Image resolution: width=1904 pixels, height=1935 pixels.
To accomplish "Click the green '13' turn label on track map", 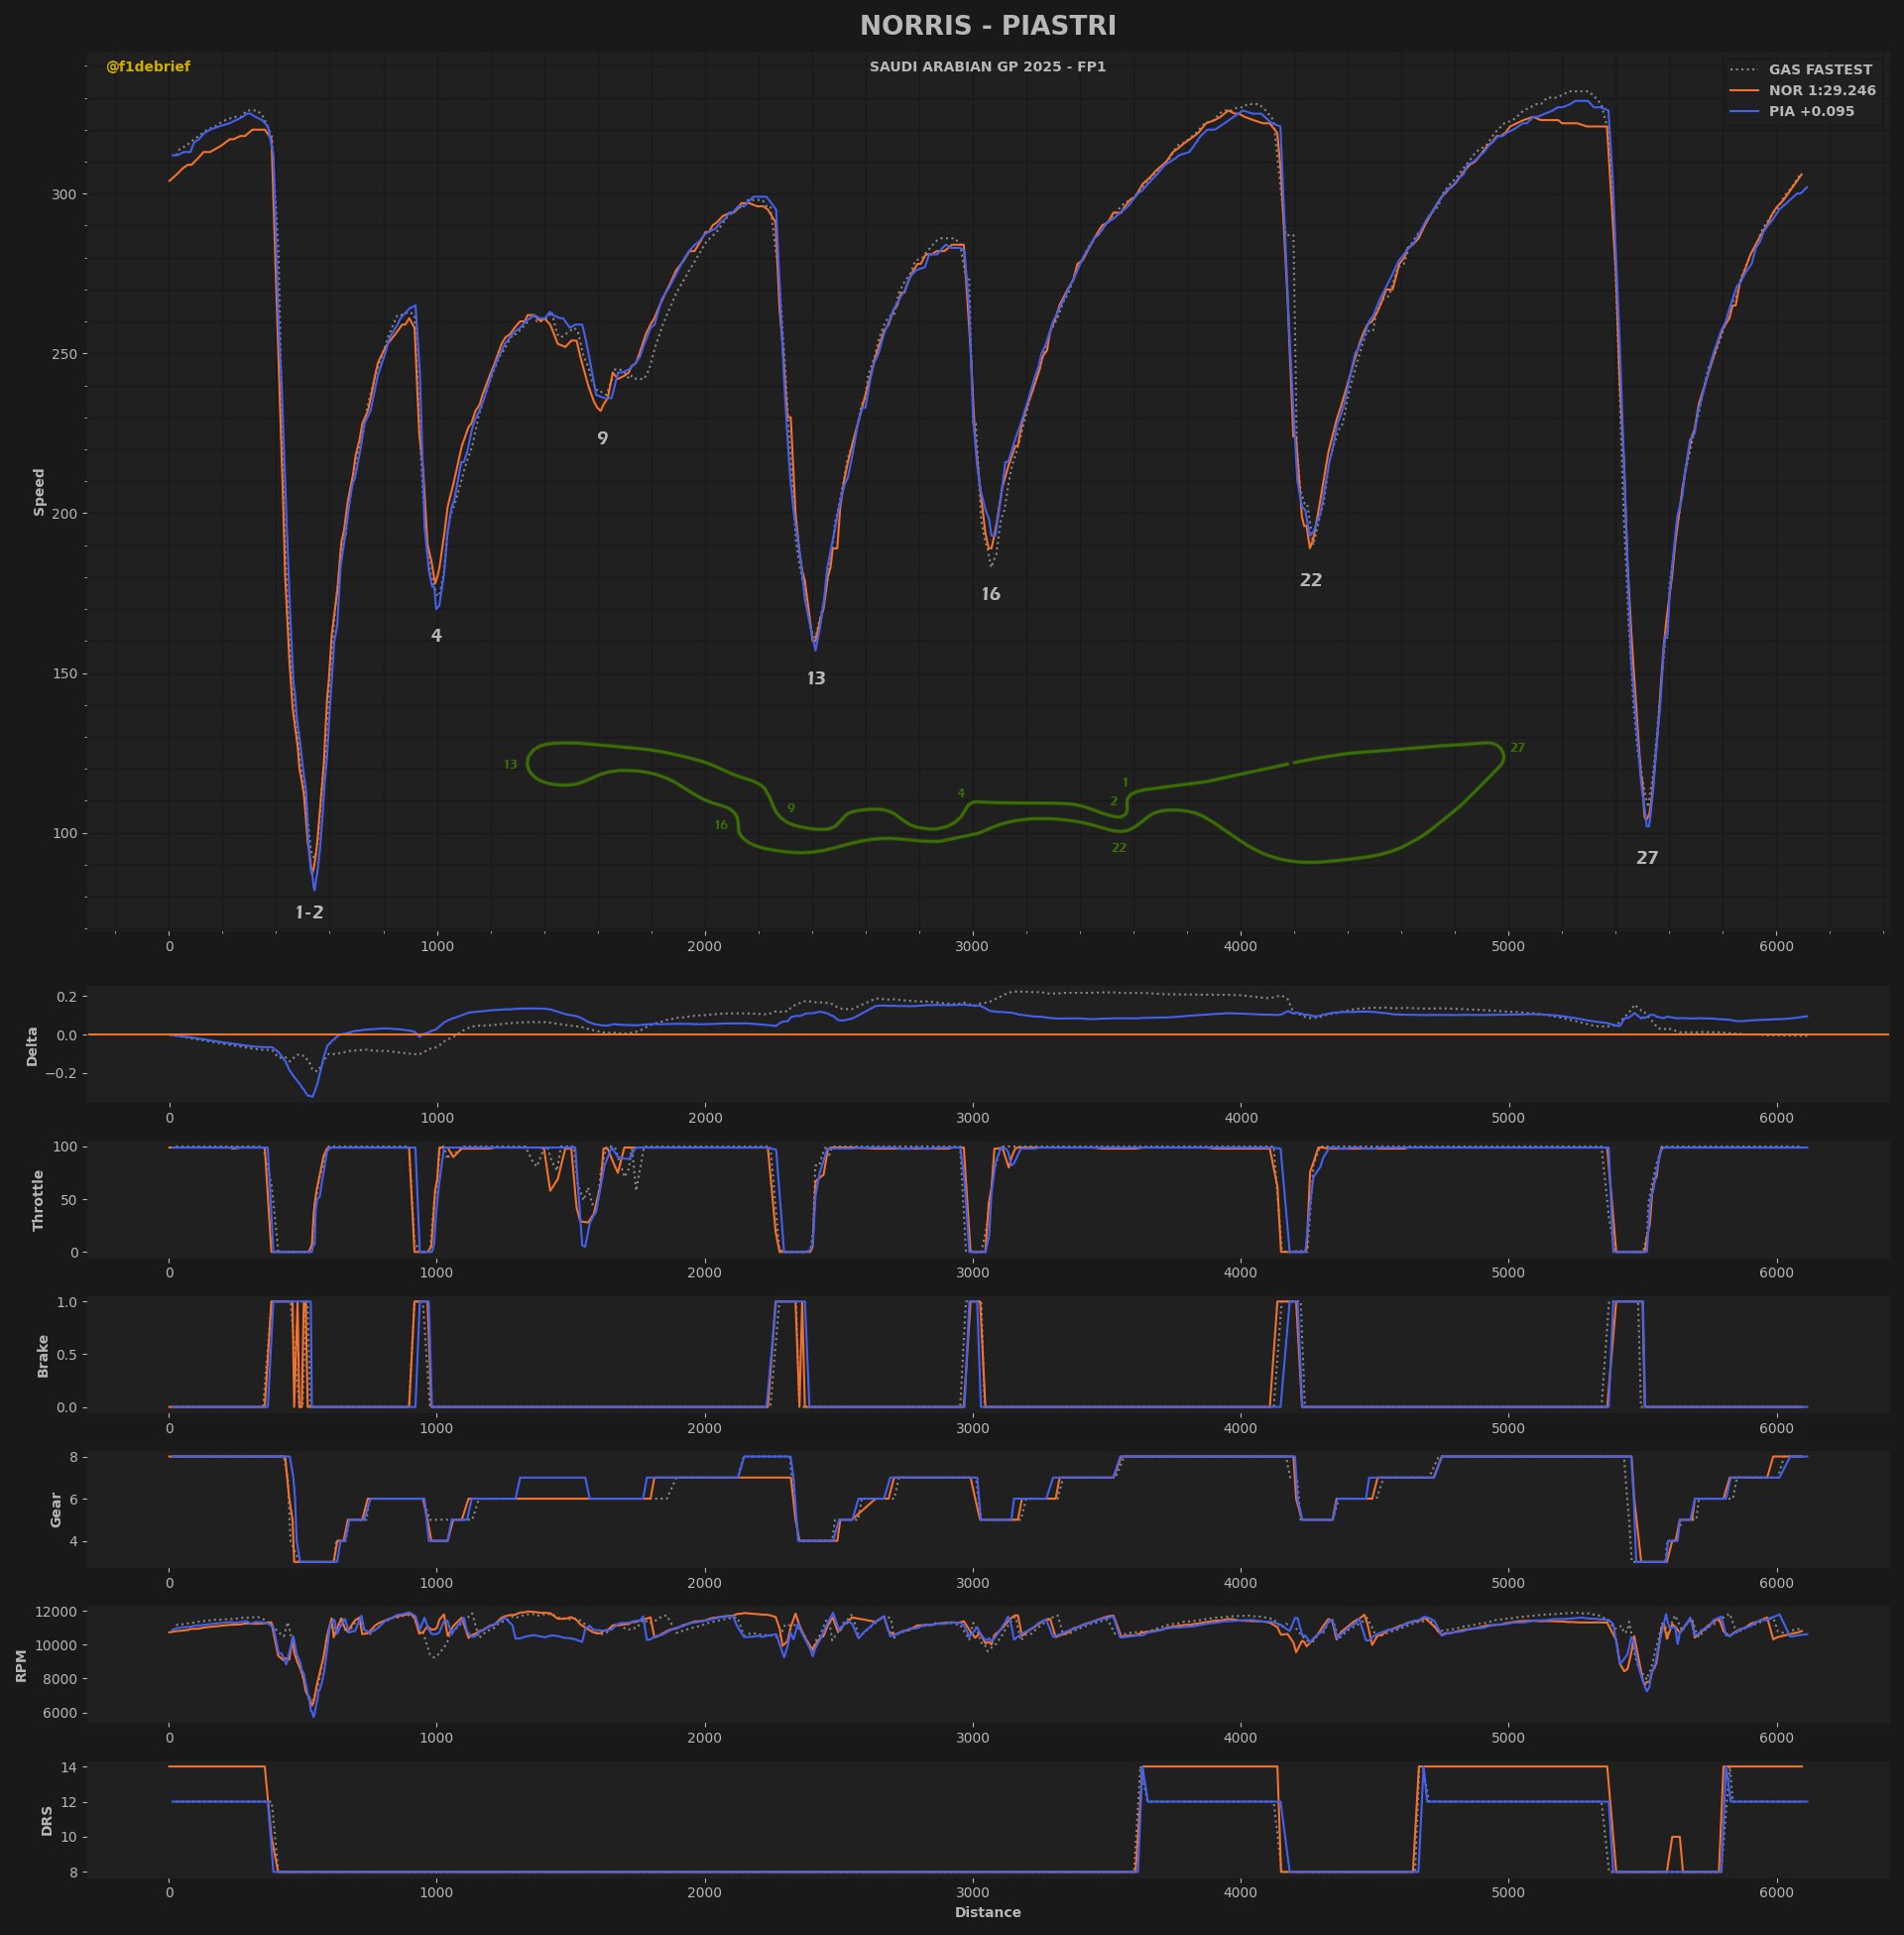I will (x=510, y=765).
